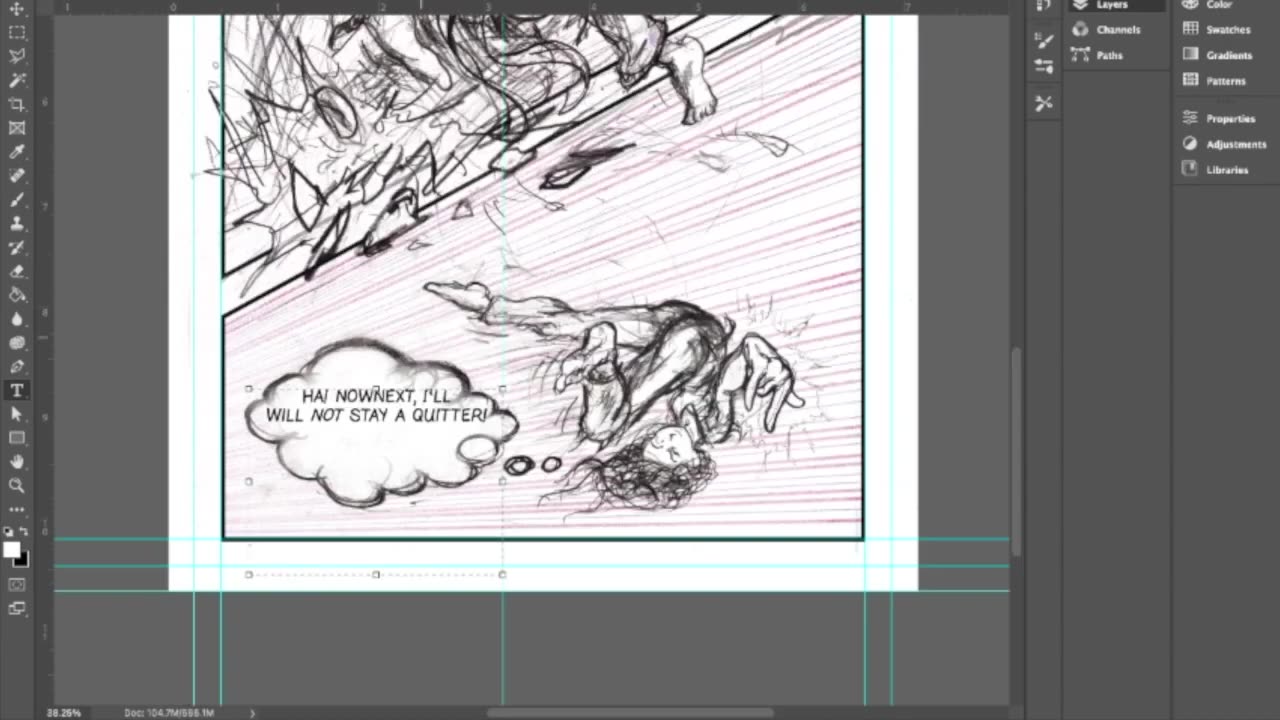This screenshot has width=1280, height=720.
Task: Select the Clone Stamp tool
Action: [17, 223]
